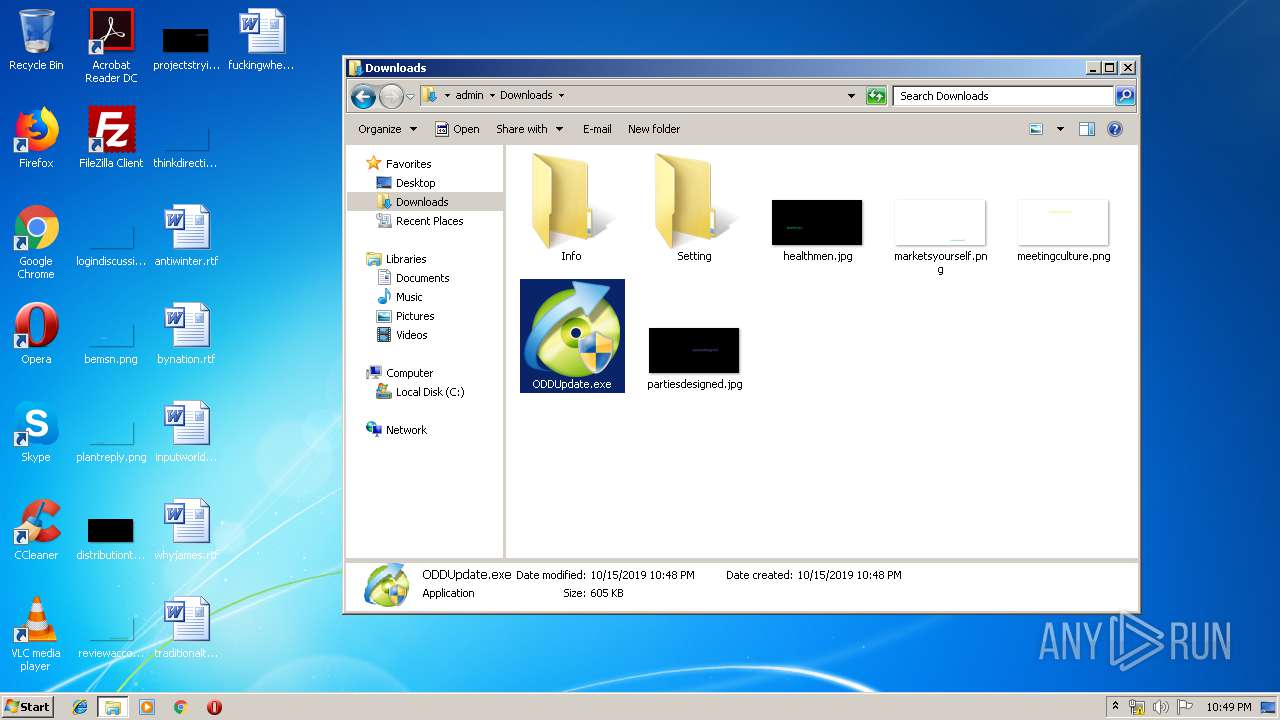The height and width of the screenshot is (720, 1280).
Task: Click the Search Downloads input field
Action: coord(1003,96)
